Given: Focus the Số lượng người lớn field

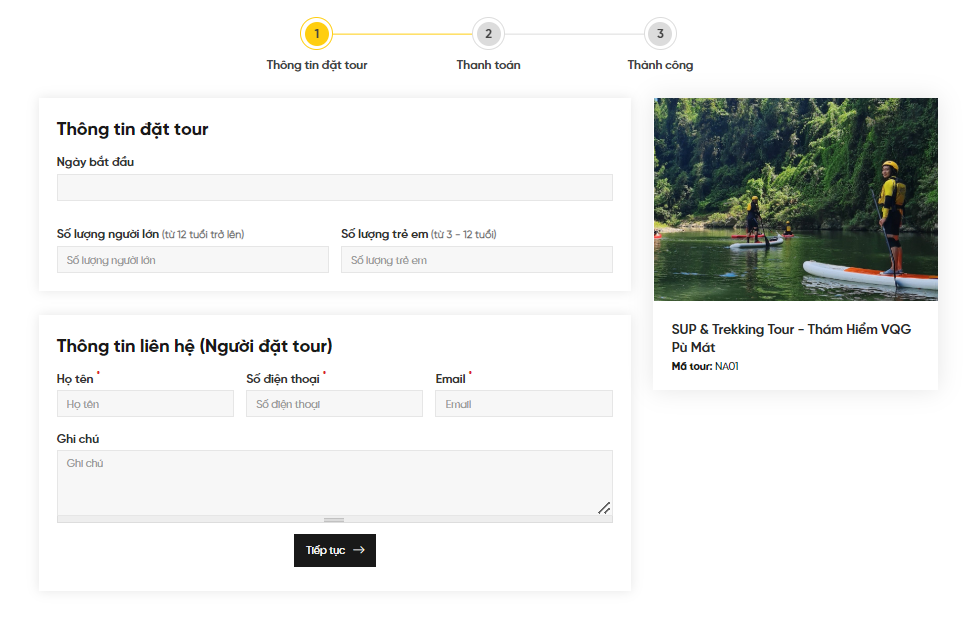Looking at the screenshot, I should click(192, 260).
